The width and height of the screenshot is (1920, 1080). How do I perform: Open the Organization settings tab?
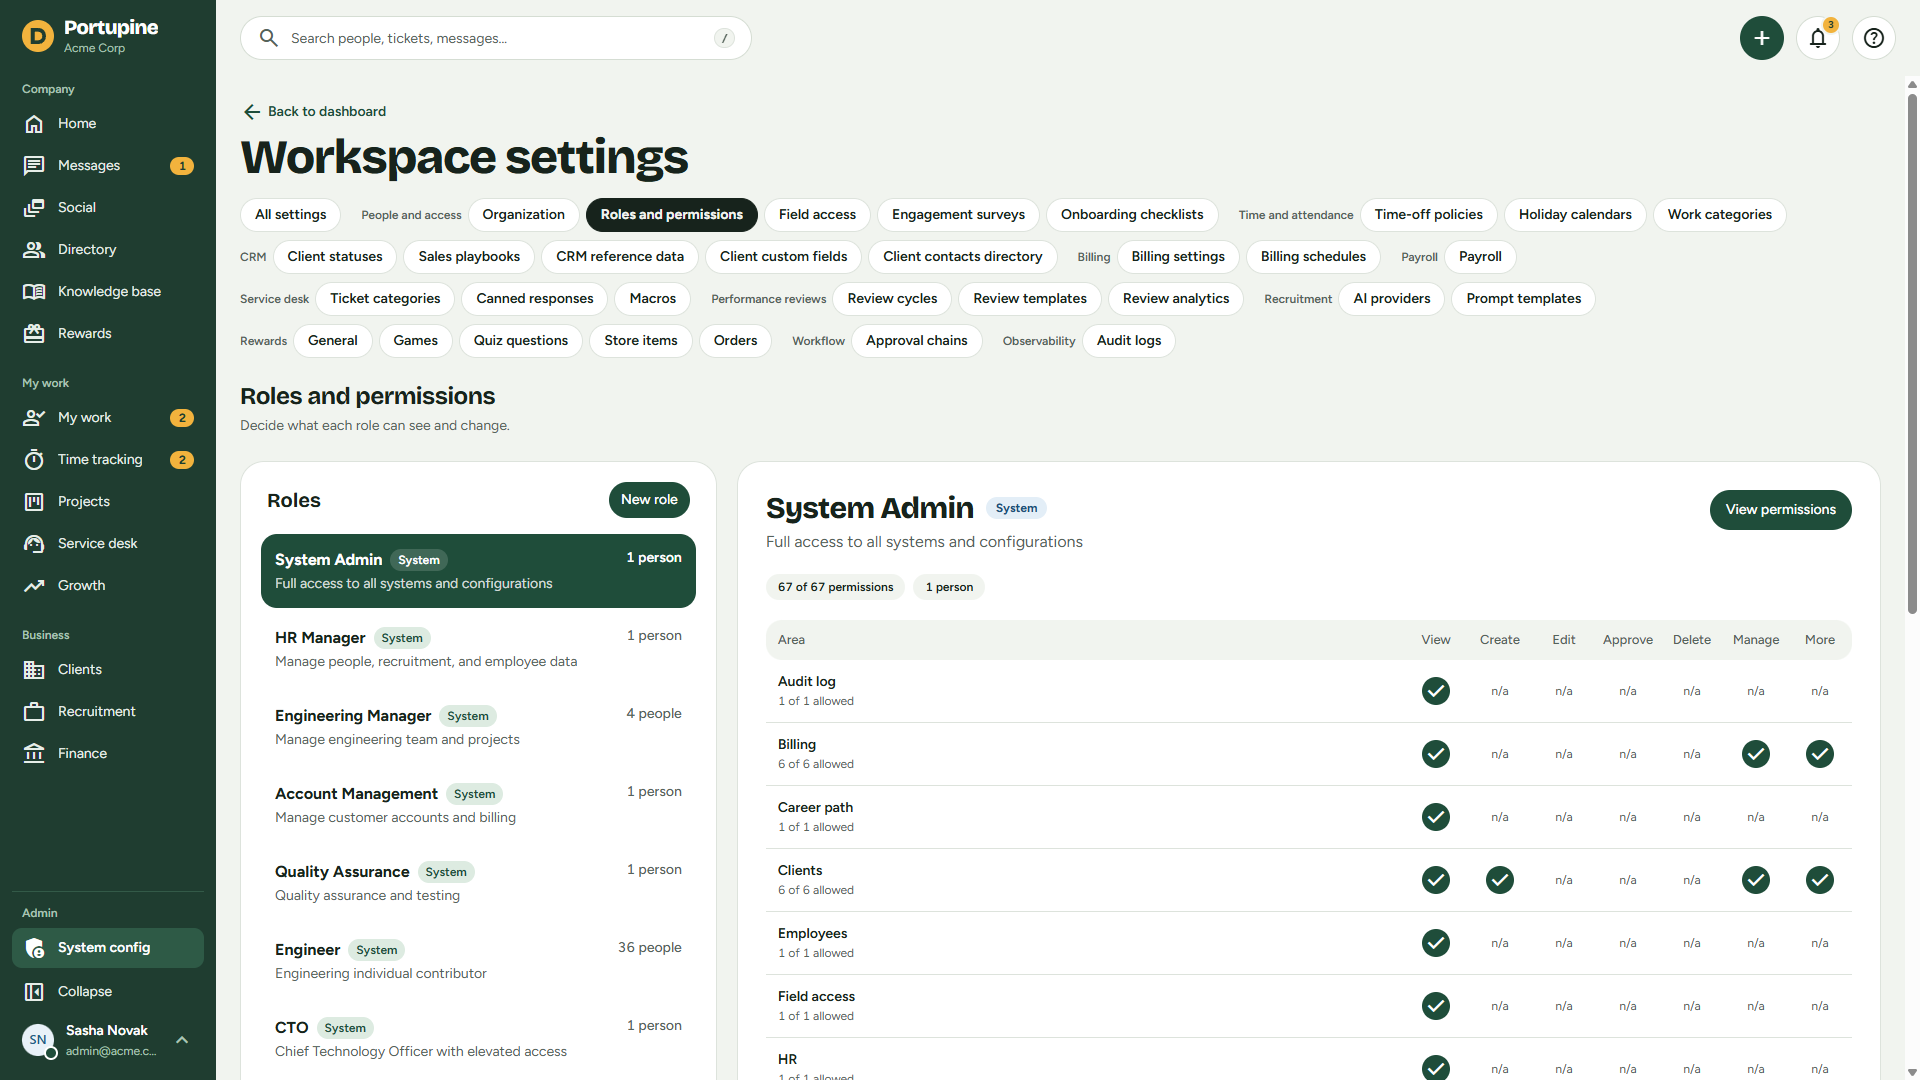pos(523,215)
